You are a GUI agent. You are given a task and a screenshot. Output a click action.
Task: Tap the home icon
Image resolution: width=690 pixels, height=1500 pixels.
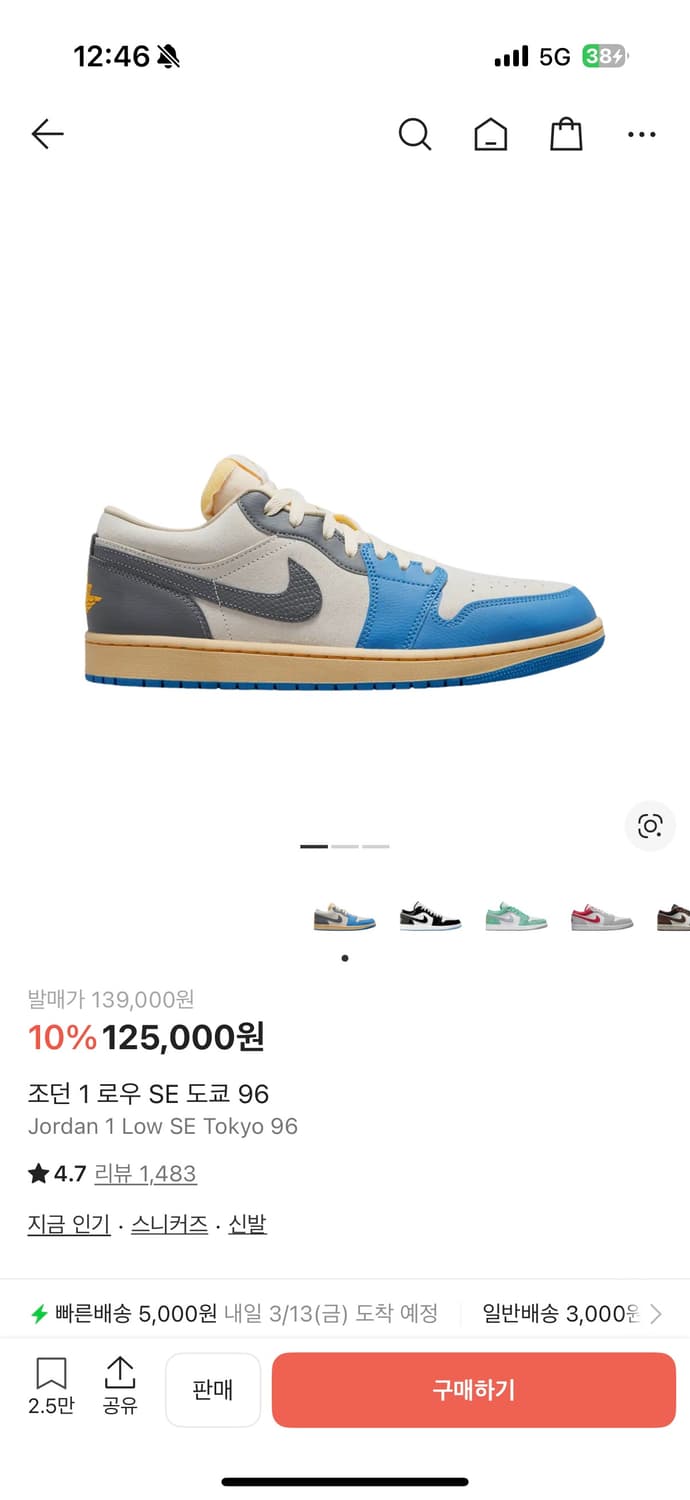click(490, 134)
